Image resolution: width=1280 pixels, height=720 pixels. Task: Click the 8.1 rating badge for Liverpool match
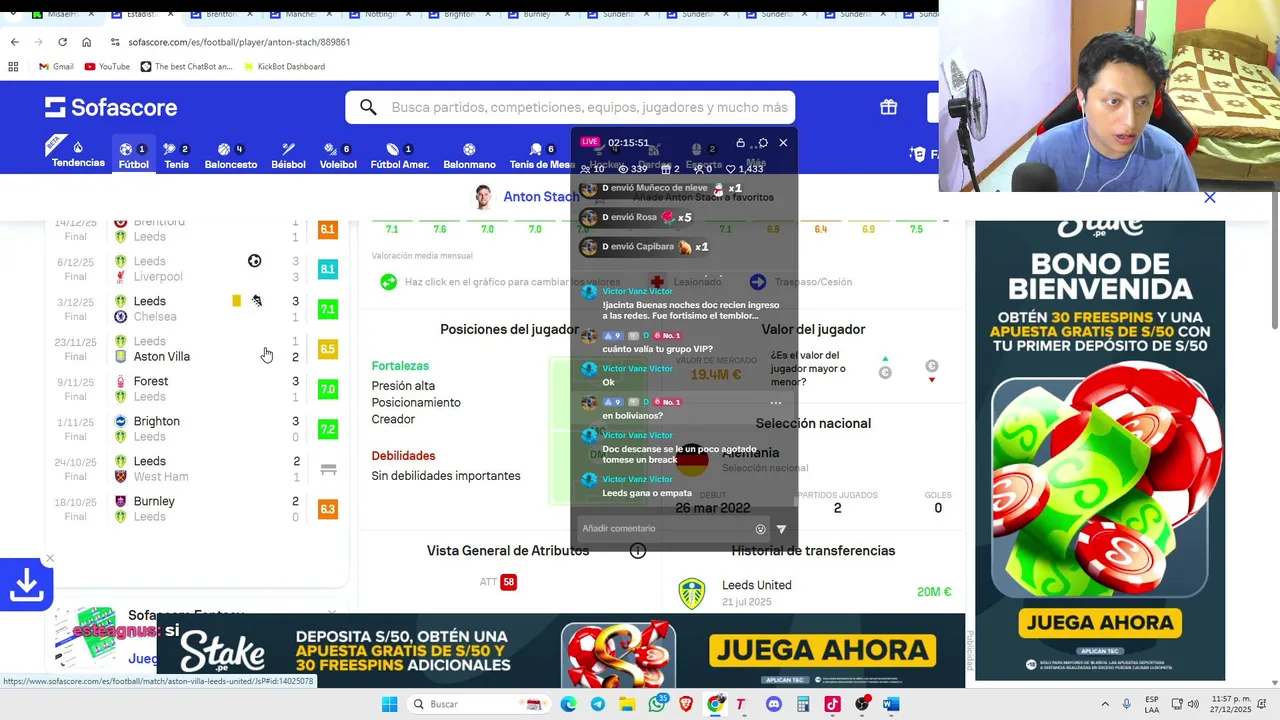point(327,269)
